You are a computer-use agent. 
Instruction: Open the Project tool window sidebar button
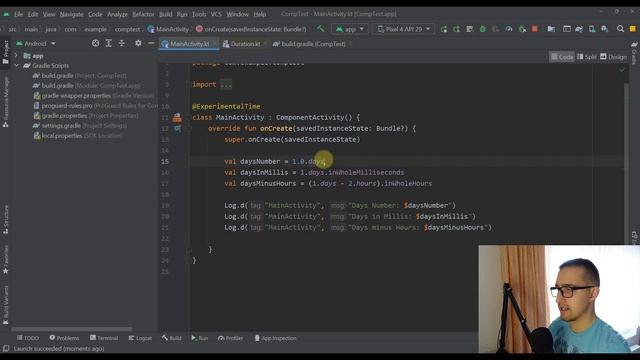[5, 52]
